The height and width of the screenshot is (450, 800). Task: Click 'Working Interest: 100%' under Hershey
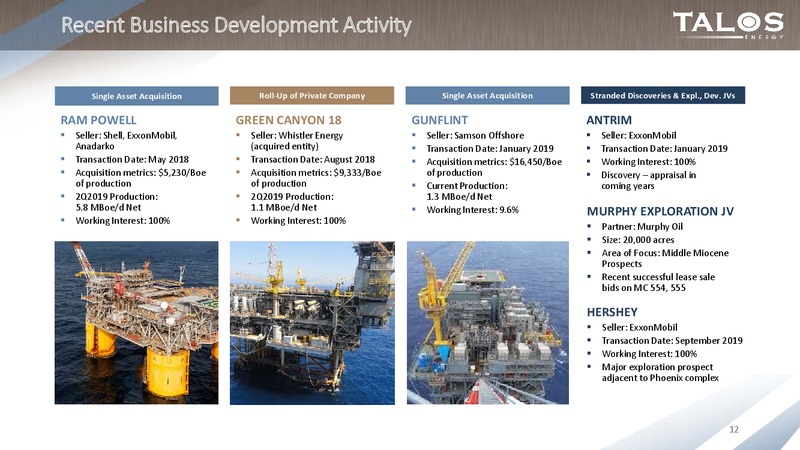tap(649, 354)
